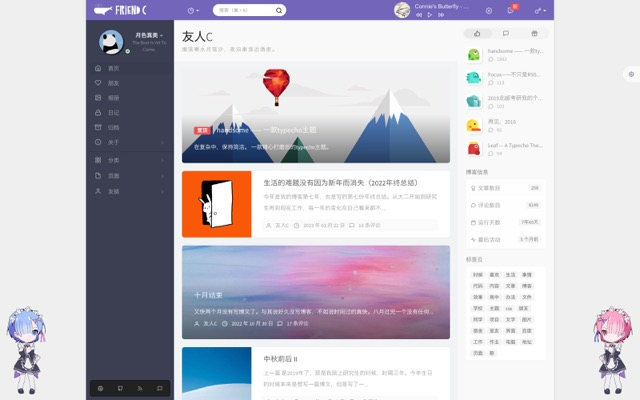Open the 日记 diary sidebar item
Viewport: 640px width, 400px height.
pos(113,112)
